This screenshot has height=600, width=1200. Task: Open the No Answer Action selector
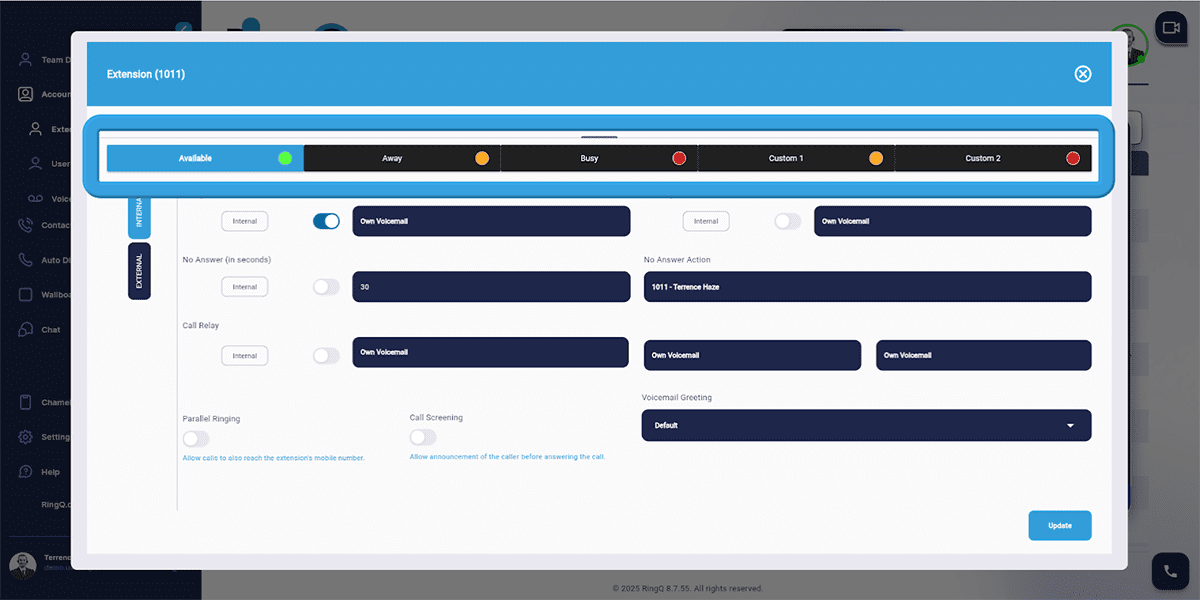pos(866,287)
